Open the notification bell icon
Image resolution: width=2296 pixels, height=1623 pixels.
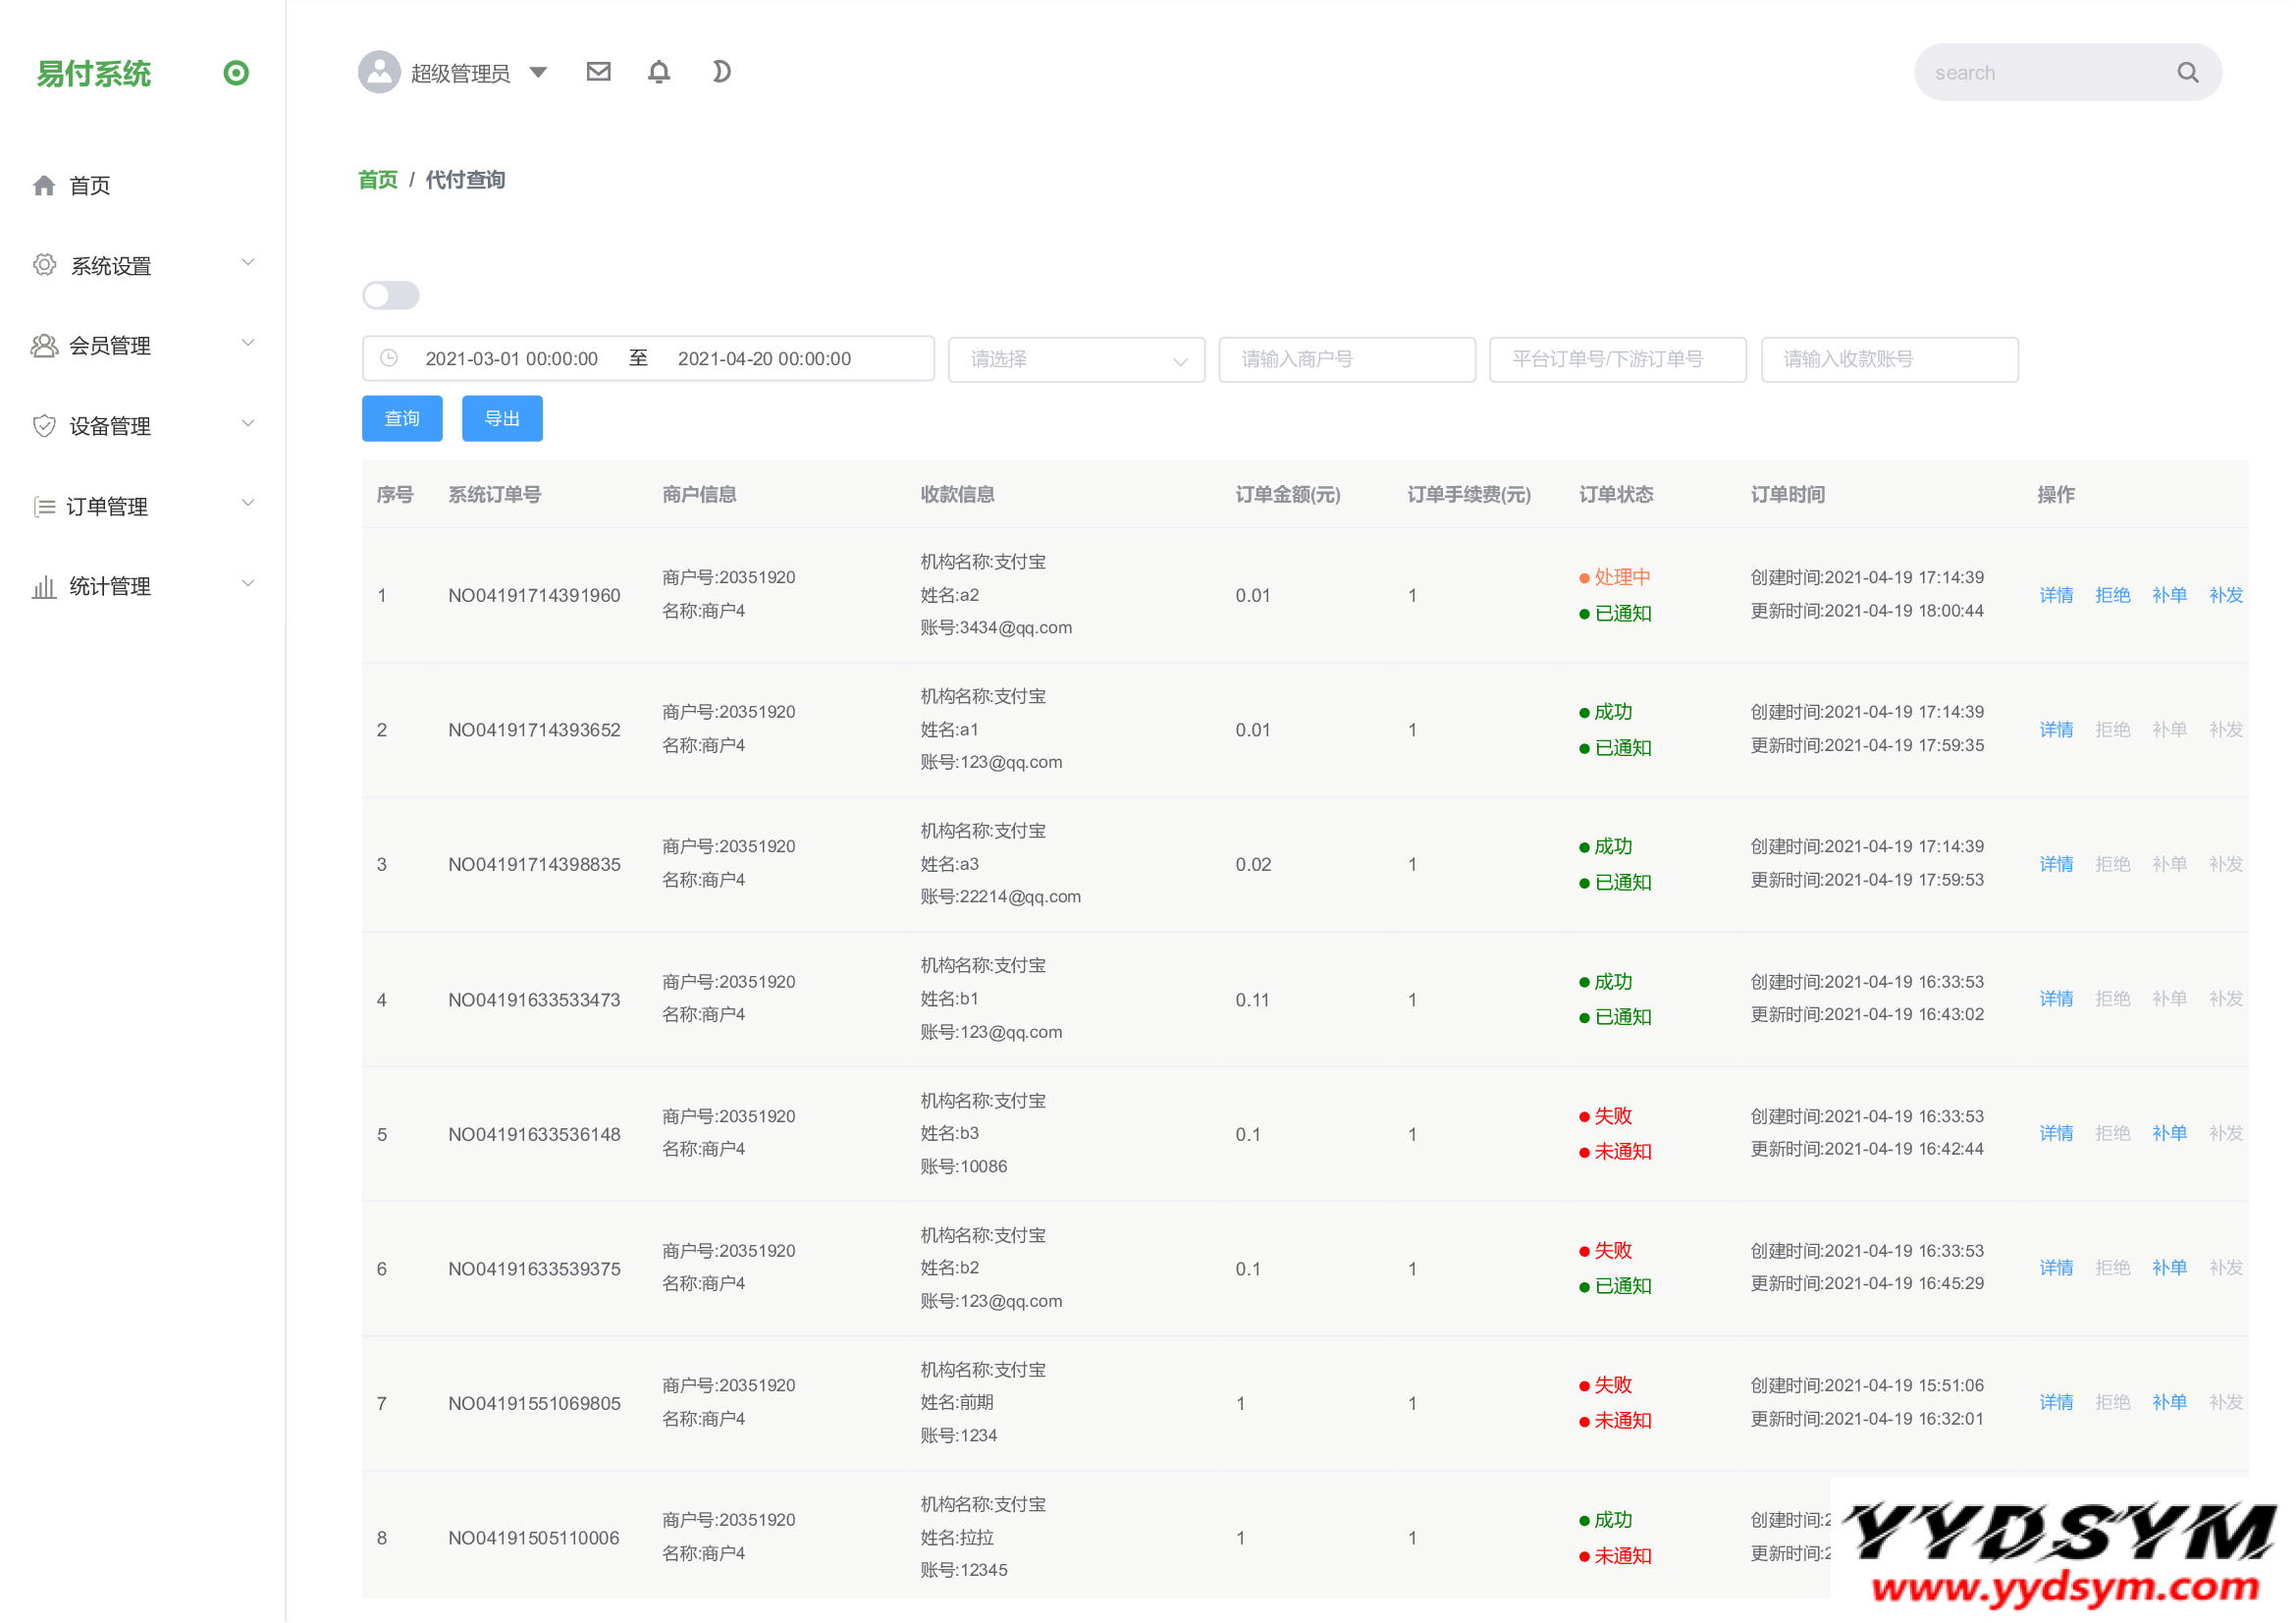click(659, 72)
